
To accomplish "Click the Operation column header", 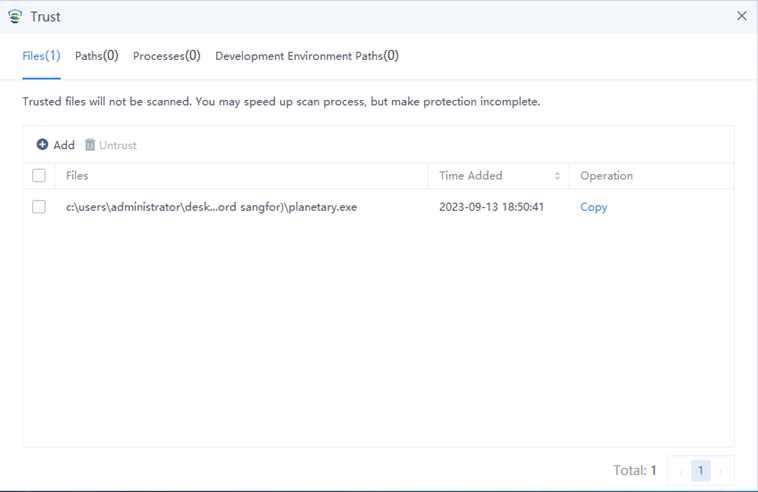I will pos(606,176).
